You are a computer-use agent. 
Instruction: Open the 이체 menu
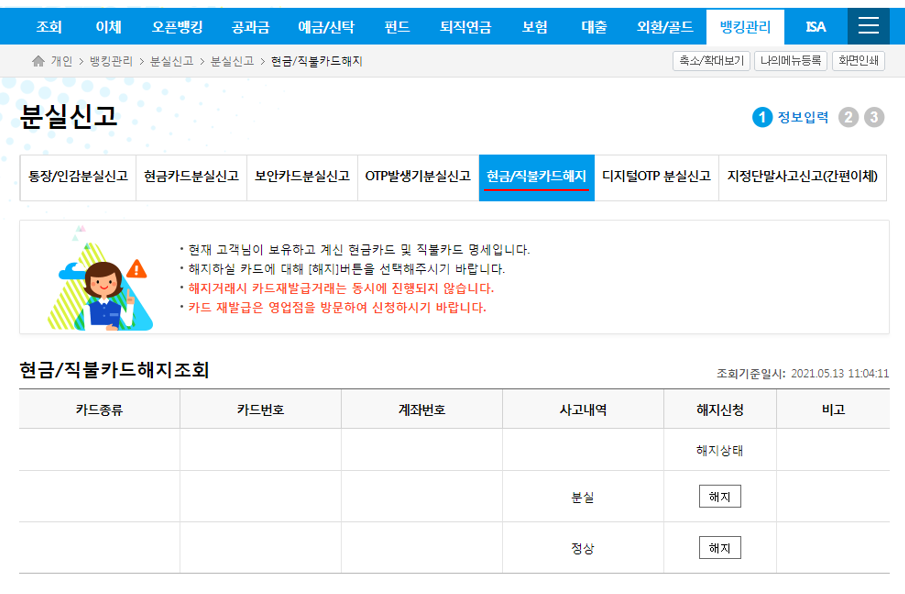click(x=109, y=27)
